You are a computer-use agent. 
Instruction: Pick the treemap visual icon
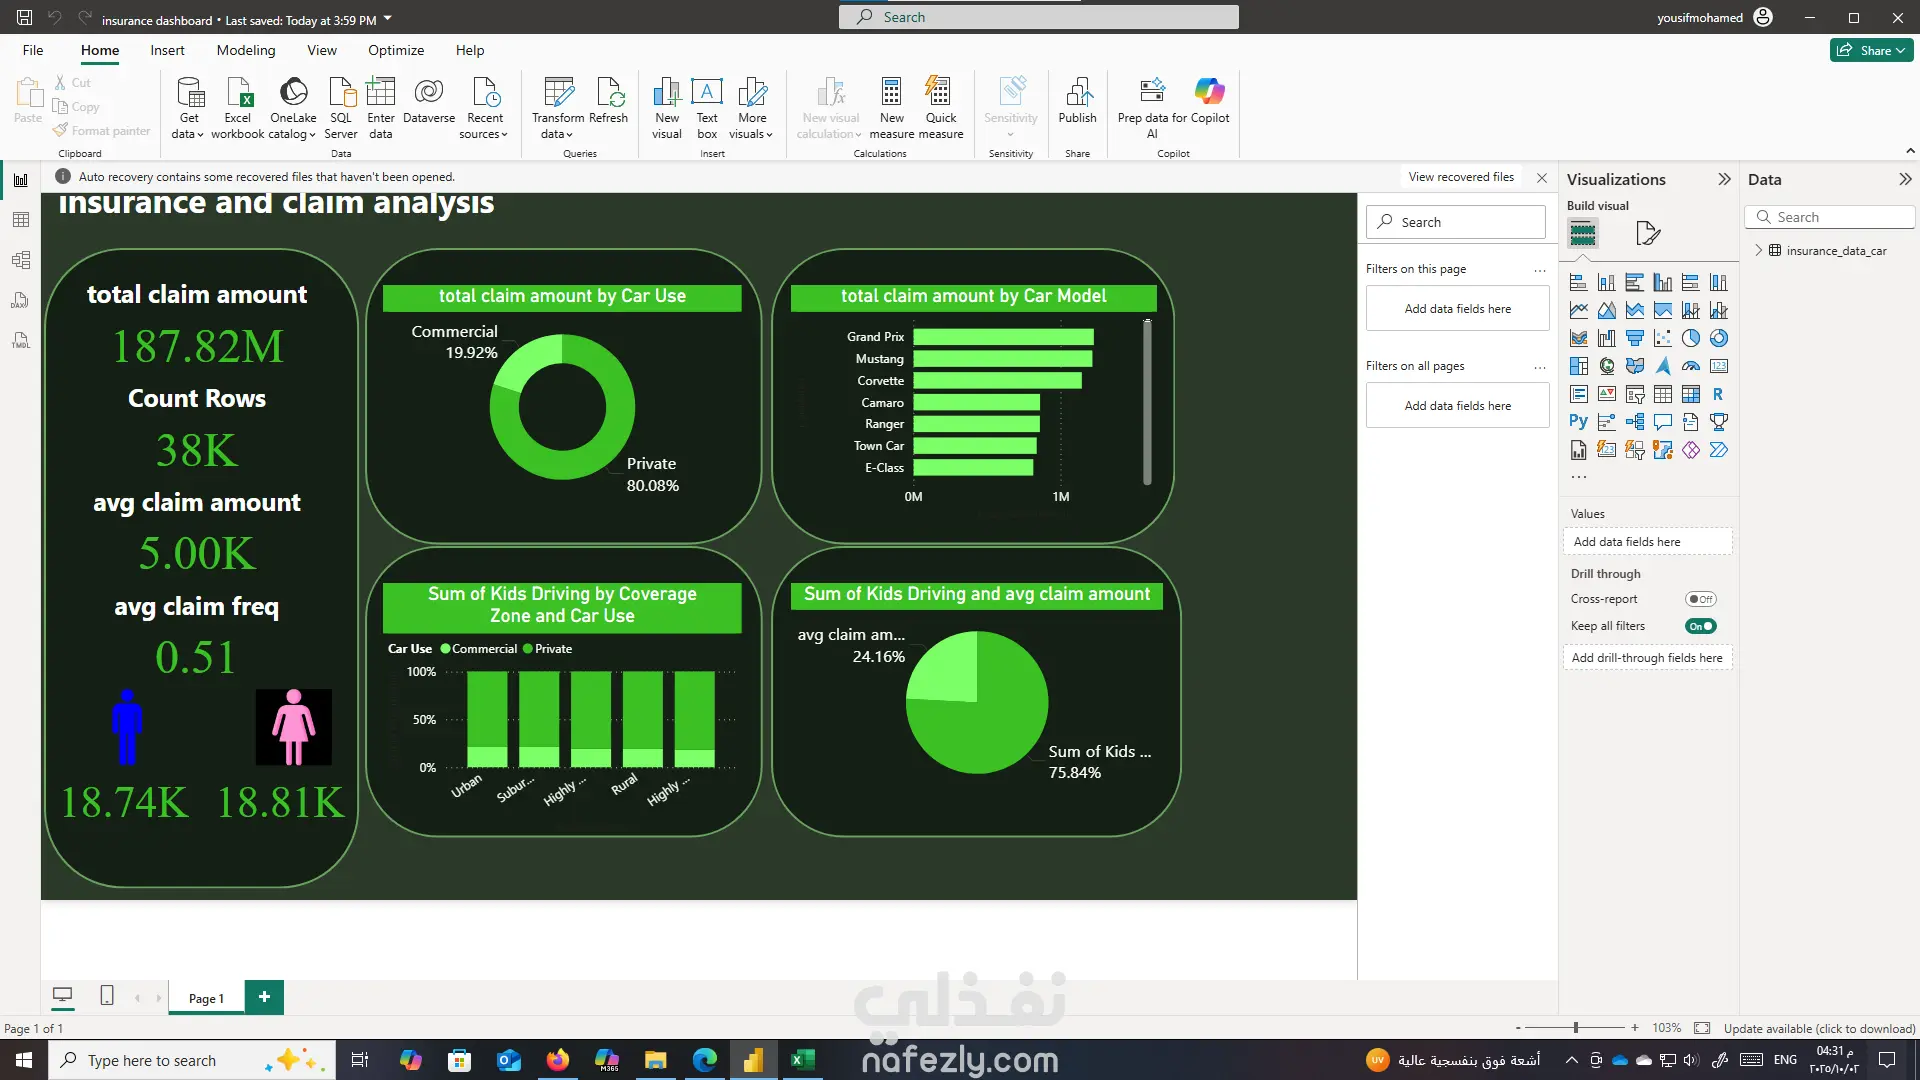tap(1578, 366)
